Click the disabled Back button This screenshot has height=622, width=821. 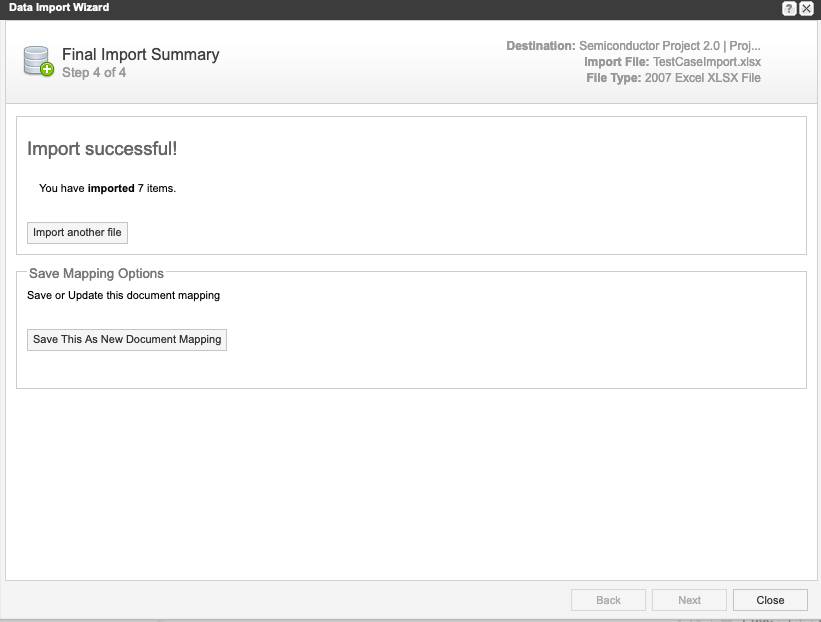coord(608,600)
